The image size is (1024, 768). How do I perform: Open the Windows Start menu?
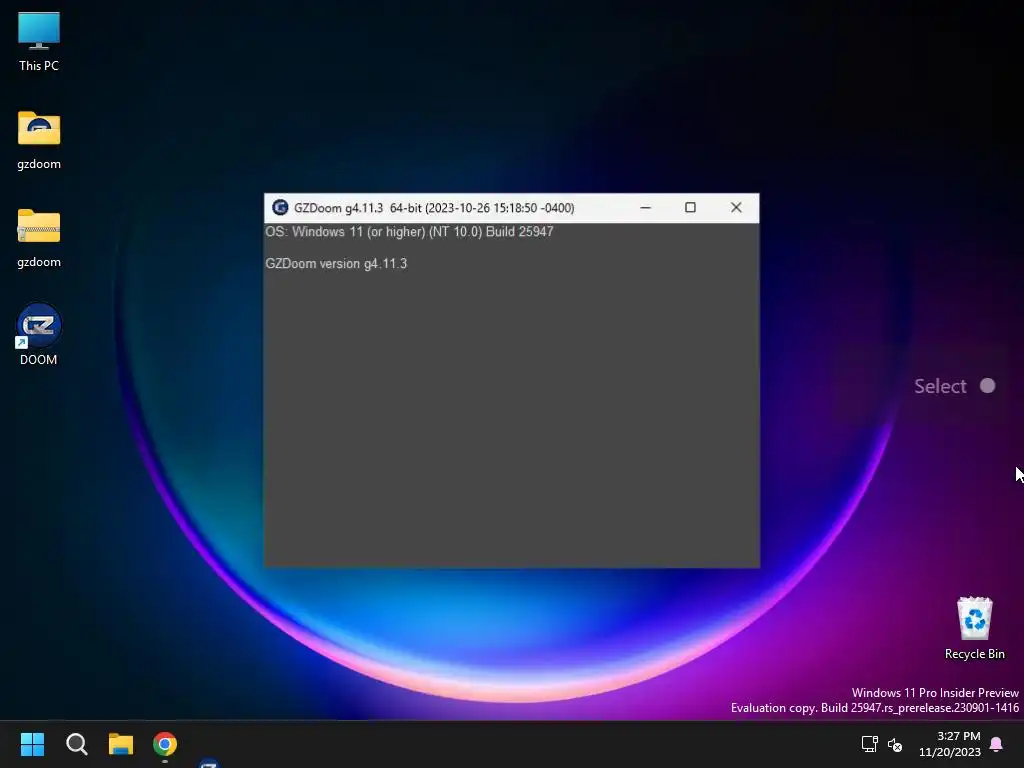point(32,744)
